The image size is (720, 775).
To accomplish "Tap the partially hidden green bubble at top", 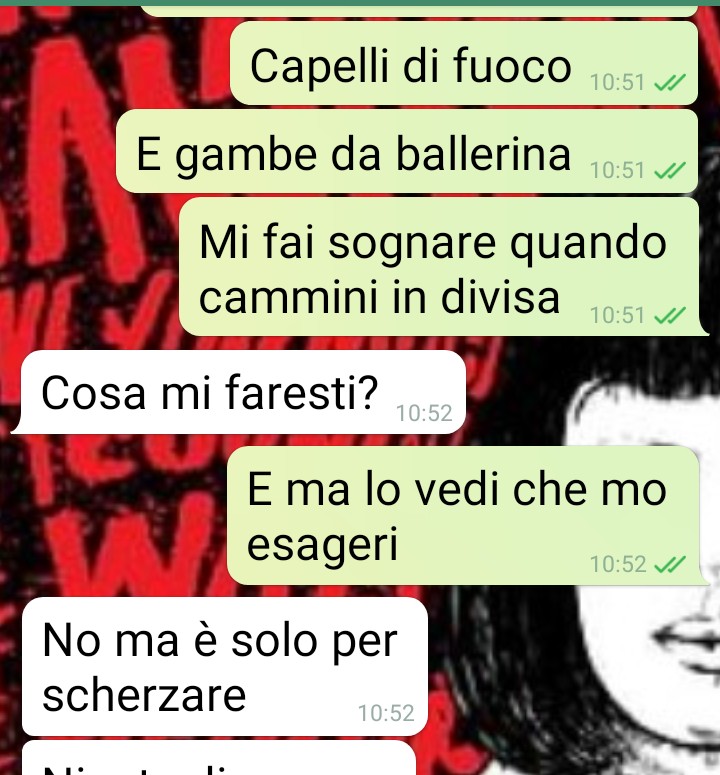I will [x=420, y=11].
